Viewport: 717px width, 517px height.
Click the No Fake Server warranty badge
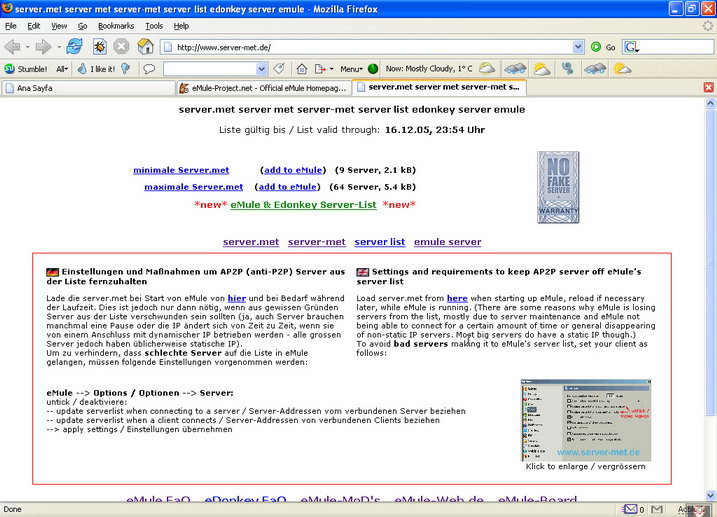[x=558, y=187]
